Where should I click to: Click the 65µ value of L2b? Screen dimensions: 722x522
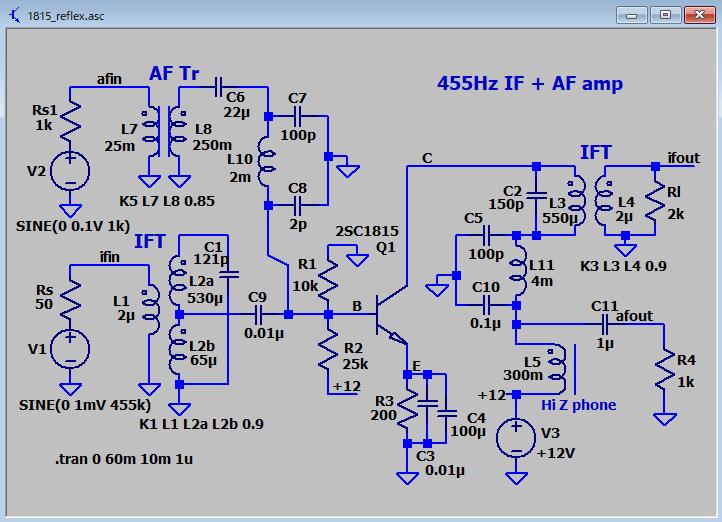pos(204,360)
